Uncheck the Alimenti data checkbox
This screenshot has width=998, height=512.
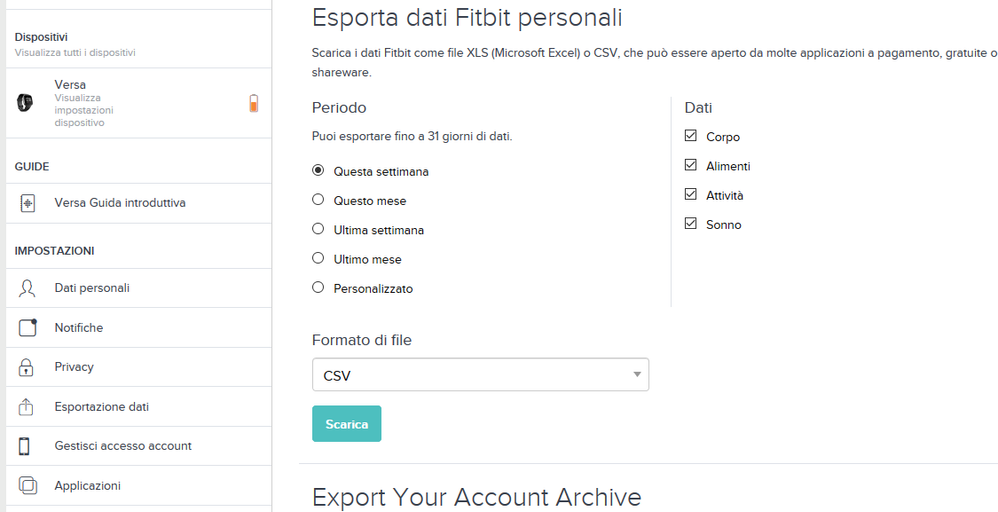(x=691, y=165)
